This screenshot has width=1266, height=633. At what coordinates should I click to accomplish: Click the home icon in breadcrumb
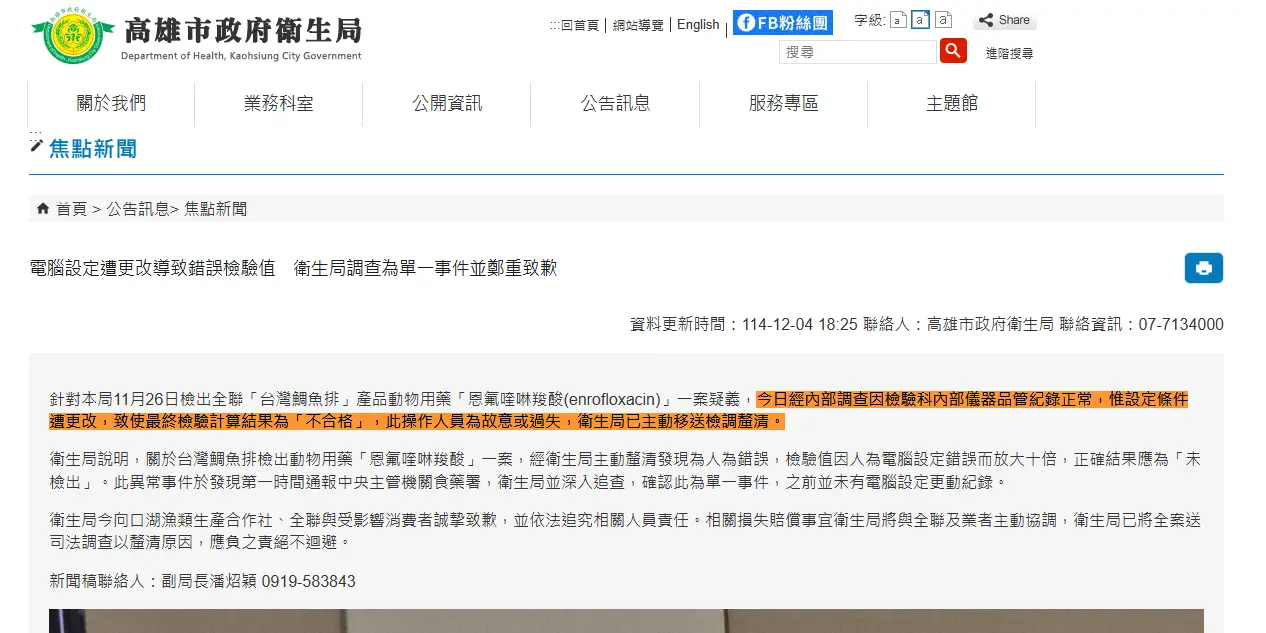point(43,209)
